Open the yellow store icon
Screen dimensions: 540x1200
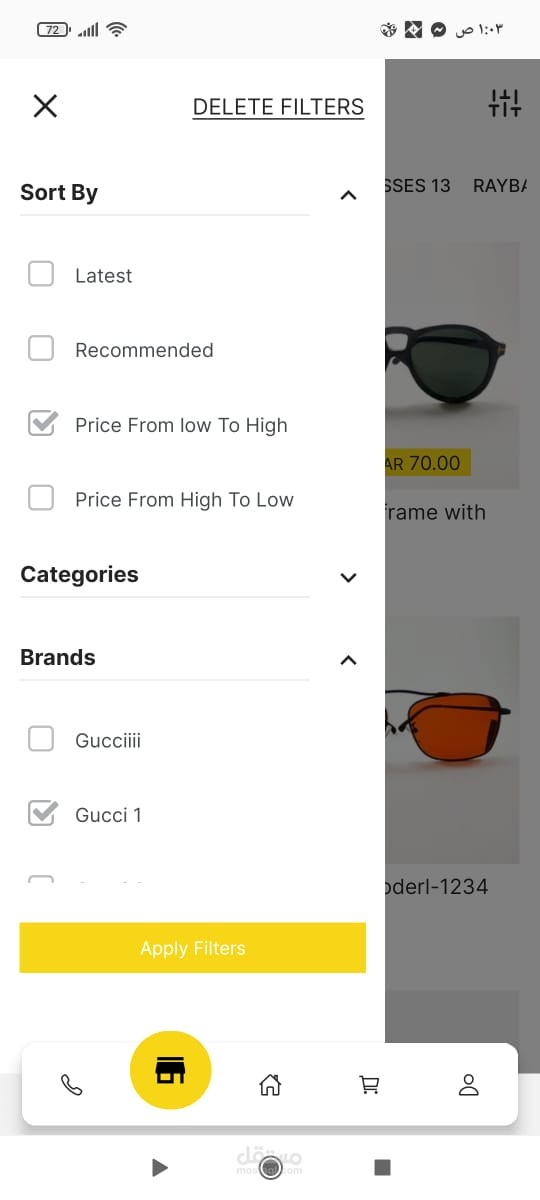(x=170, y=1071)
